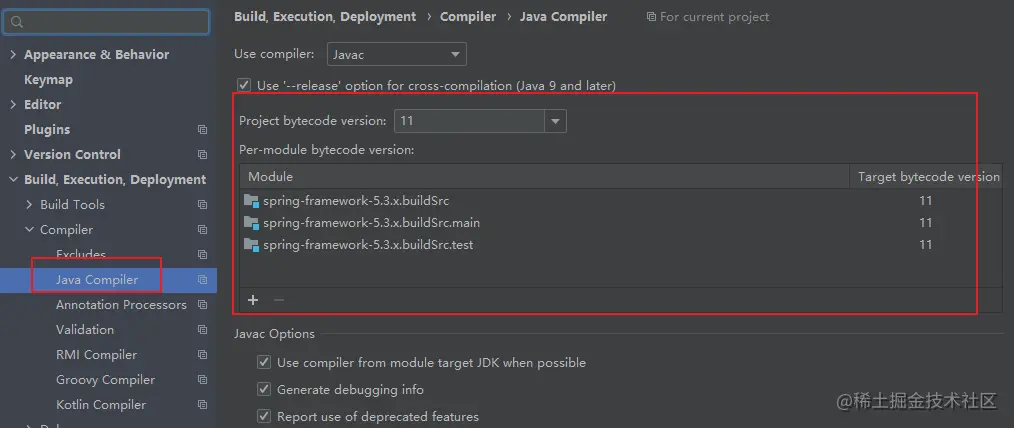Click project-level icon beside Groovy Compiler
This screenshot has width=1014, height=428.
pos(202,380)
